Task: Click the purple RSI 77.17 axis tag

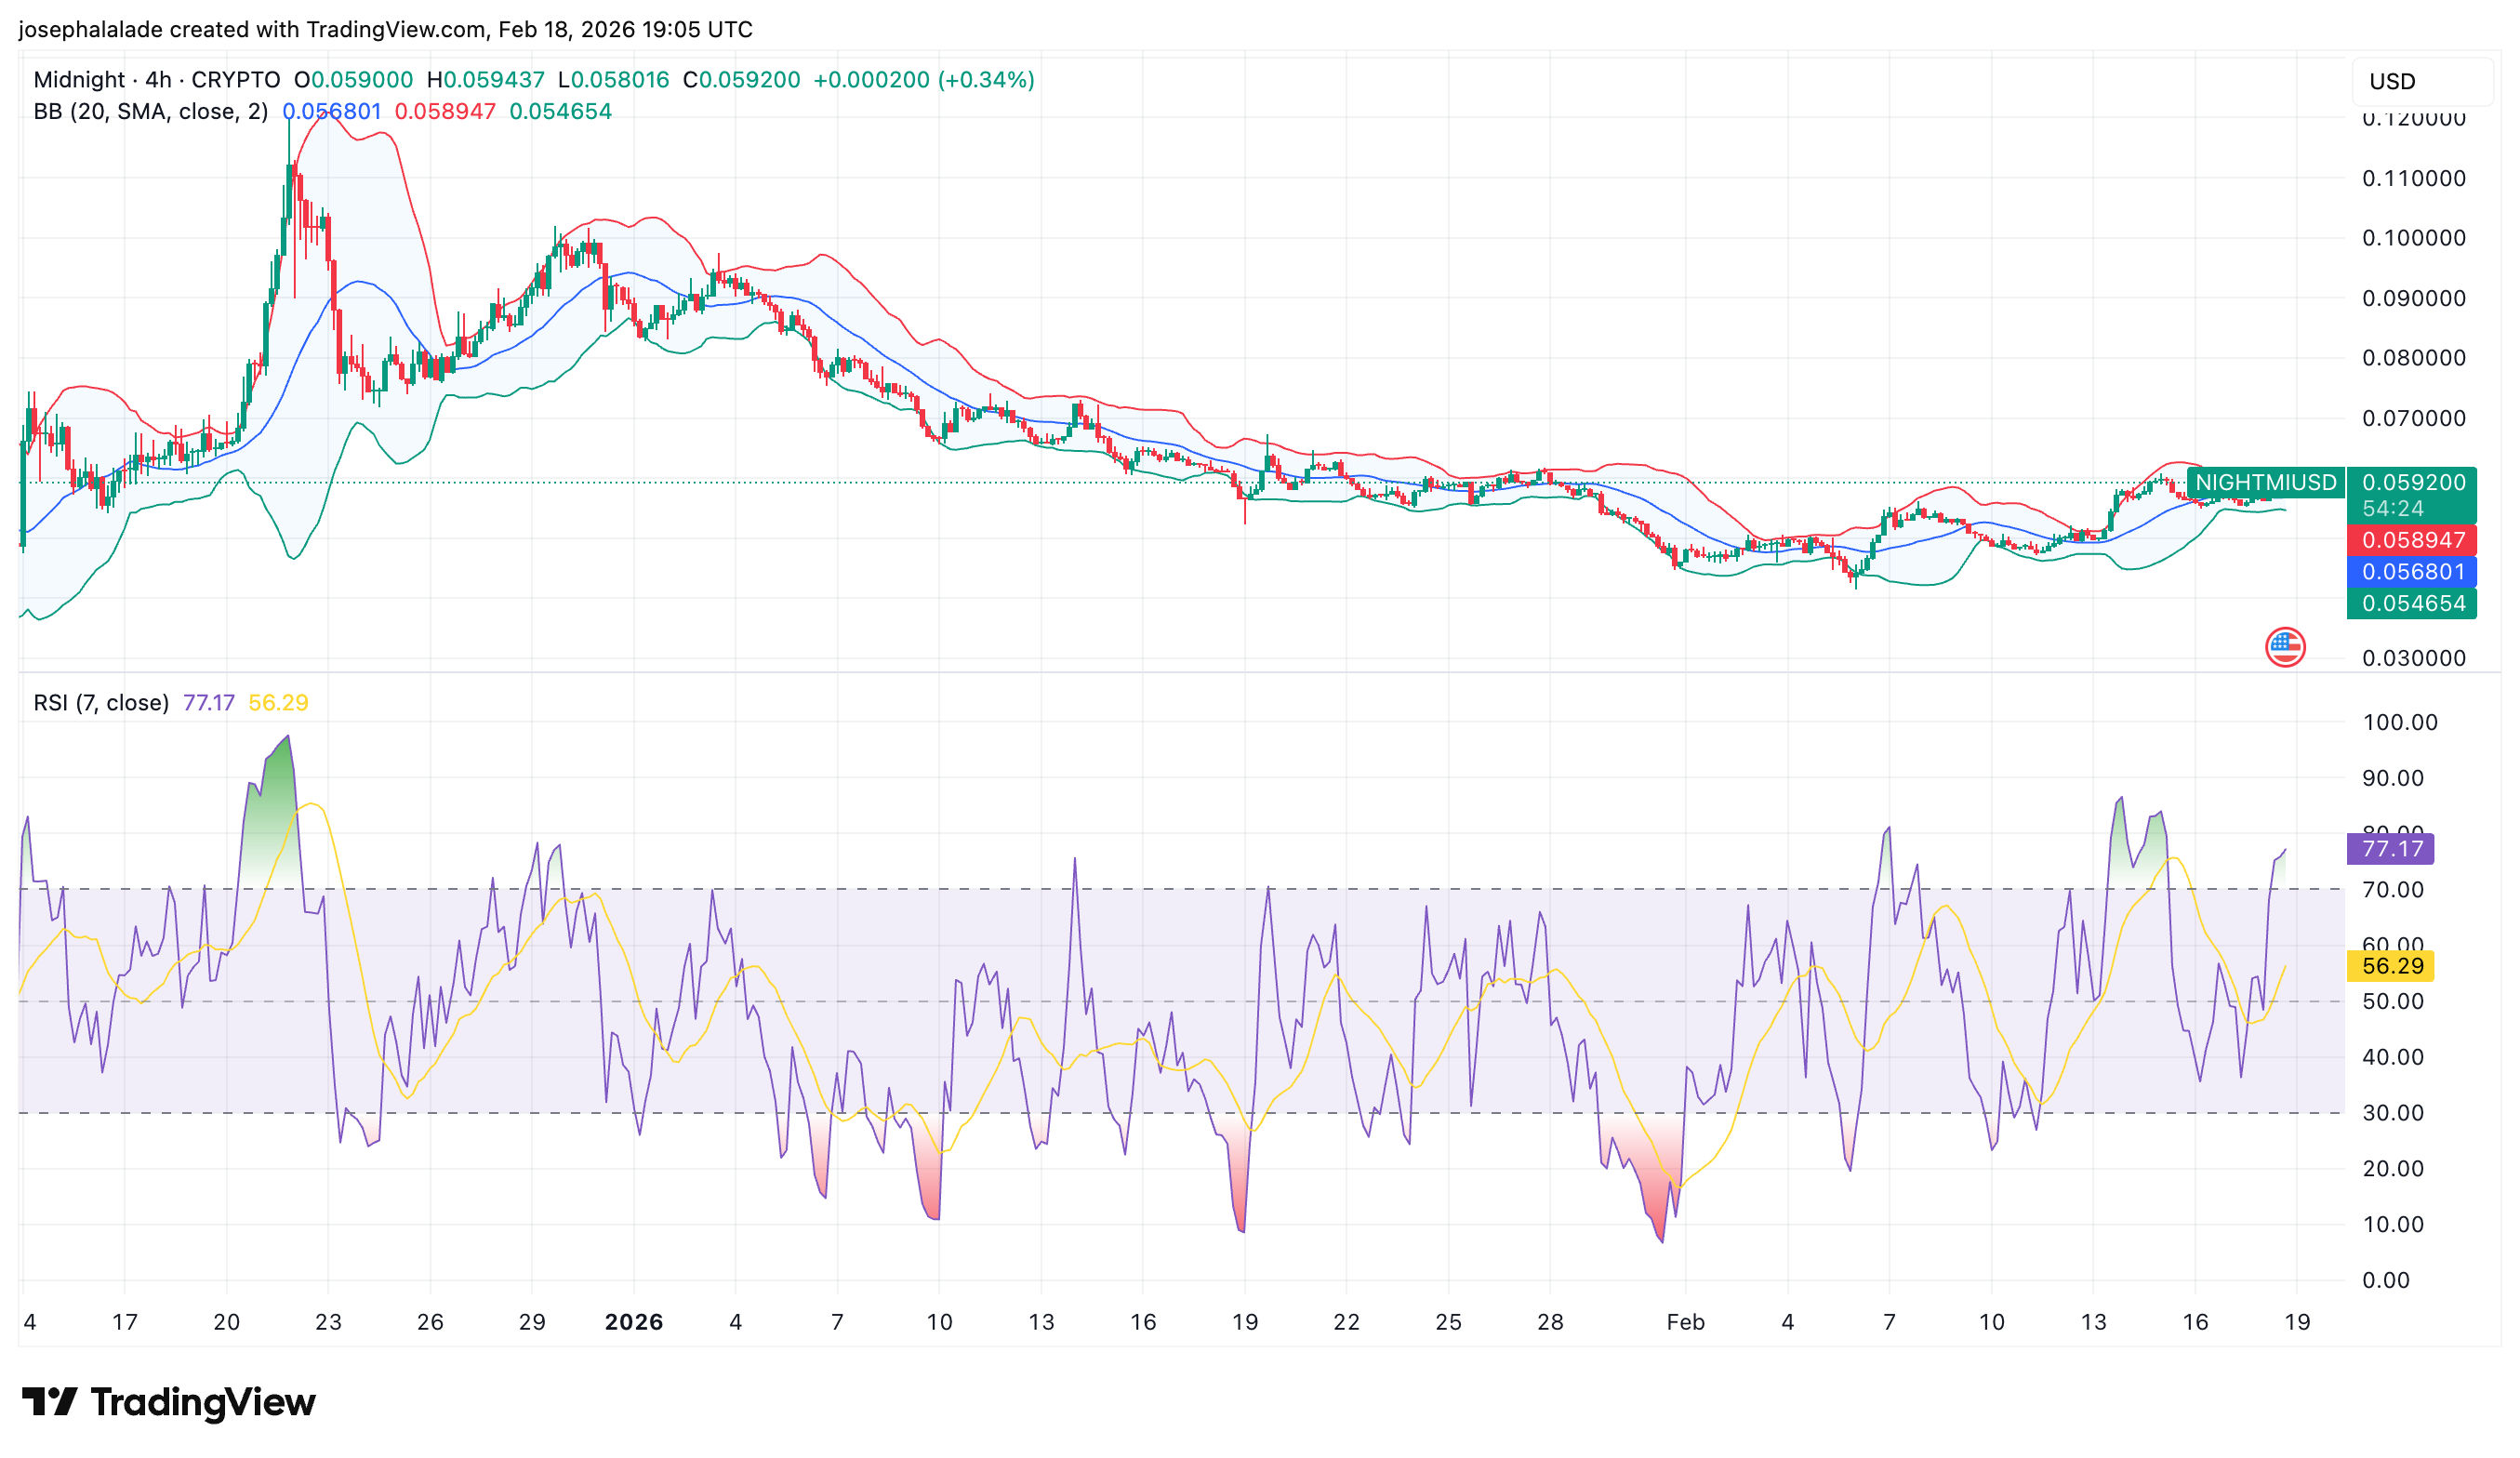Action: [2390, 849]
